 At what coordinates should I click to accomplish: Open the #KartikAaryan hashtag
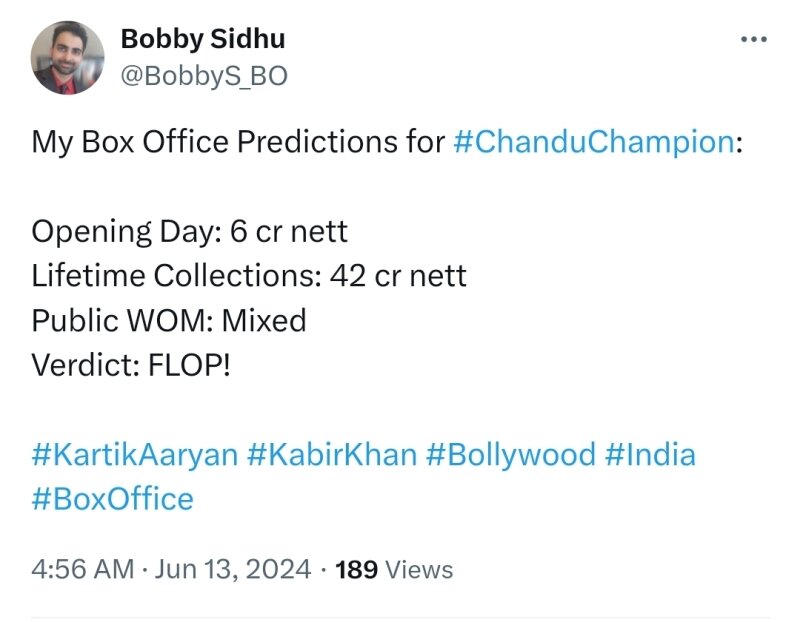pyautogui.click(x=134, y=455)
